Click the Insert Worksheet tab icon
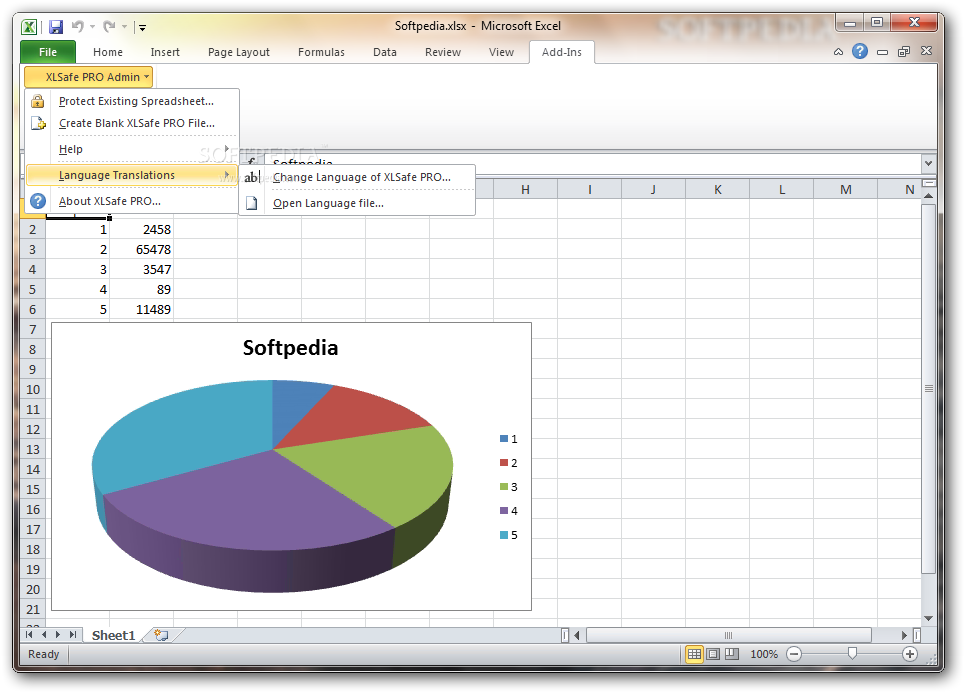 point(161,635)
